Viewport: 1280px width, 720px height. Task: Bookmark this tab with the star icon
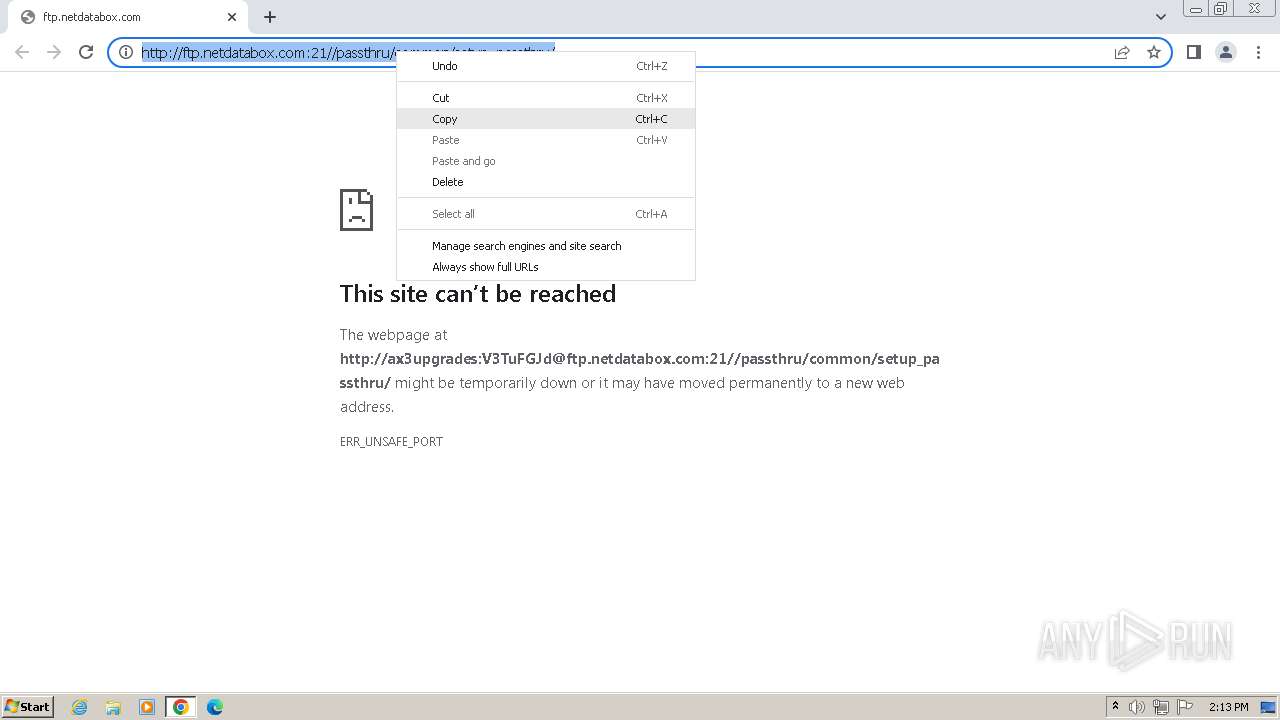coord(1154,52)
